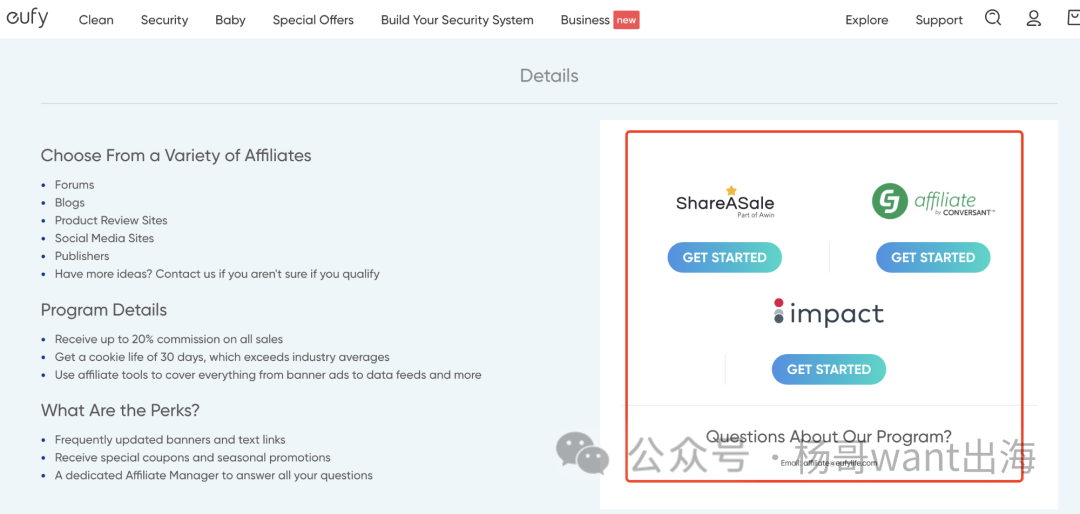Open the Special Offers menu
Viewport: 1080px width, 514px height.
[x=313, y=20]
